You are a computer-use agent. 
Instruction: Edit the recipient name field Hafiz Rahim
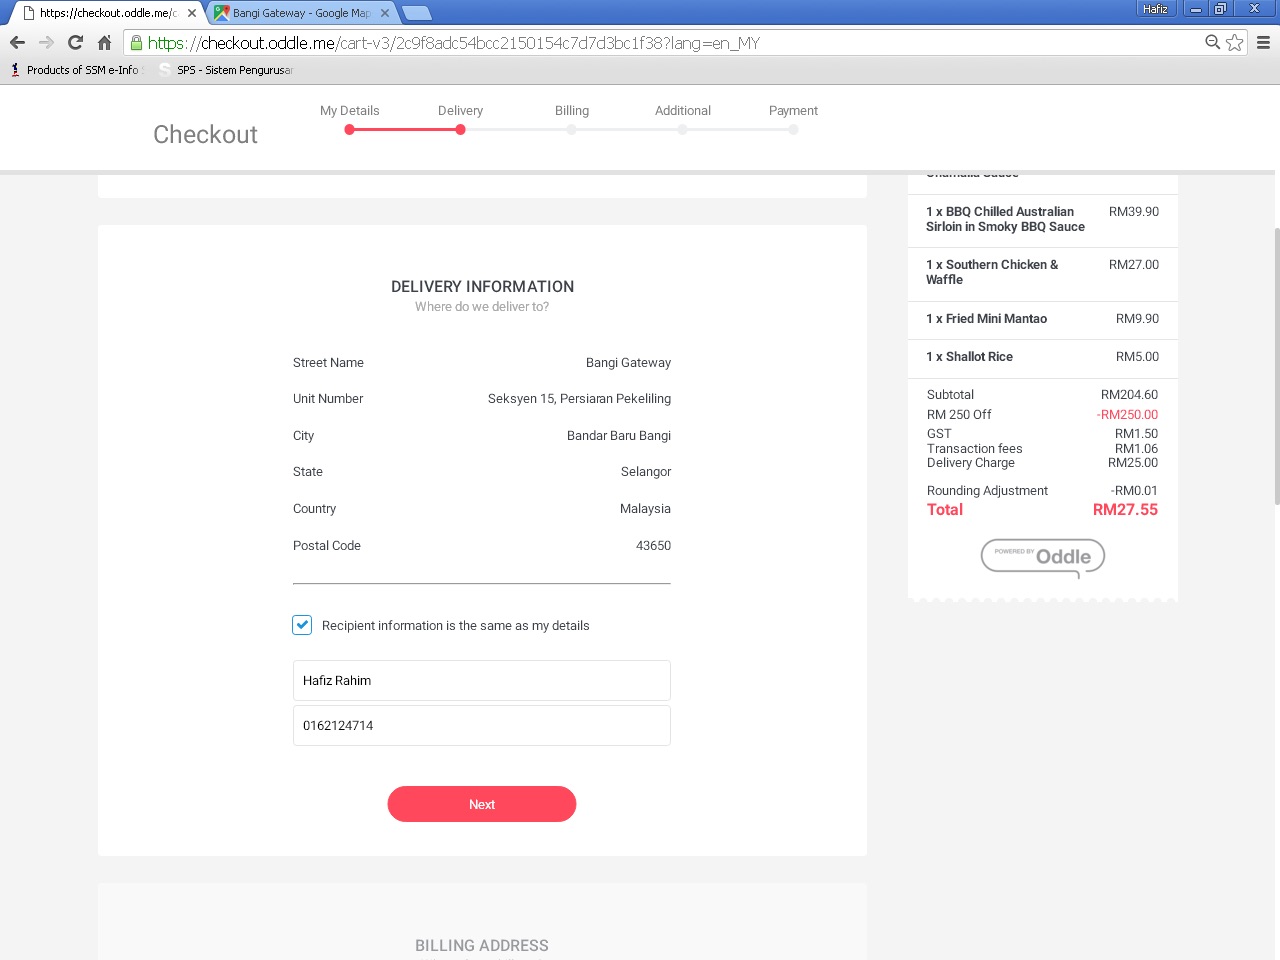coord(481,680)
